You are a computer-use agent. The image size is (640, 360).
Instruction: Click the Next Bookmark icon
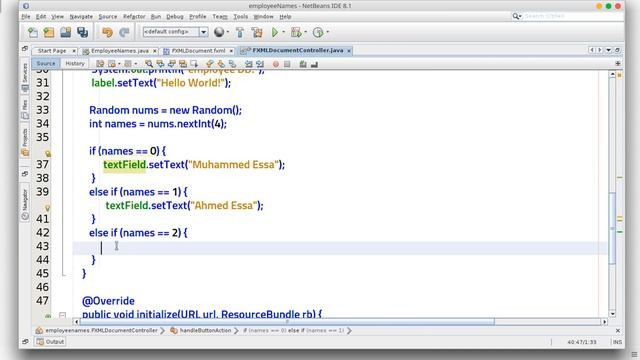[x=221, y=64]
